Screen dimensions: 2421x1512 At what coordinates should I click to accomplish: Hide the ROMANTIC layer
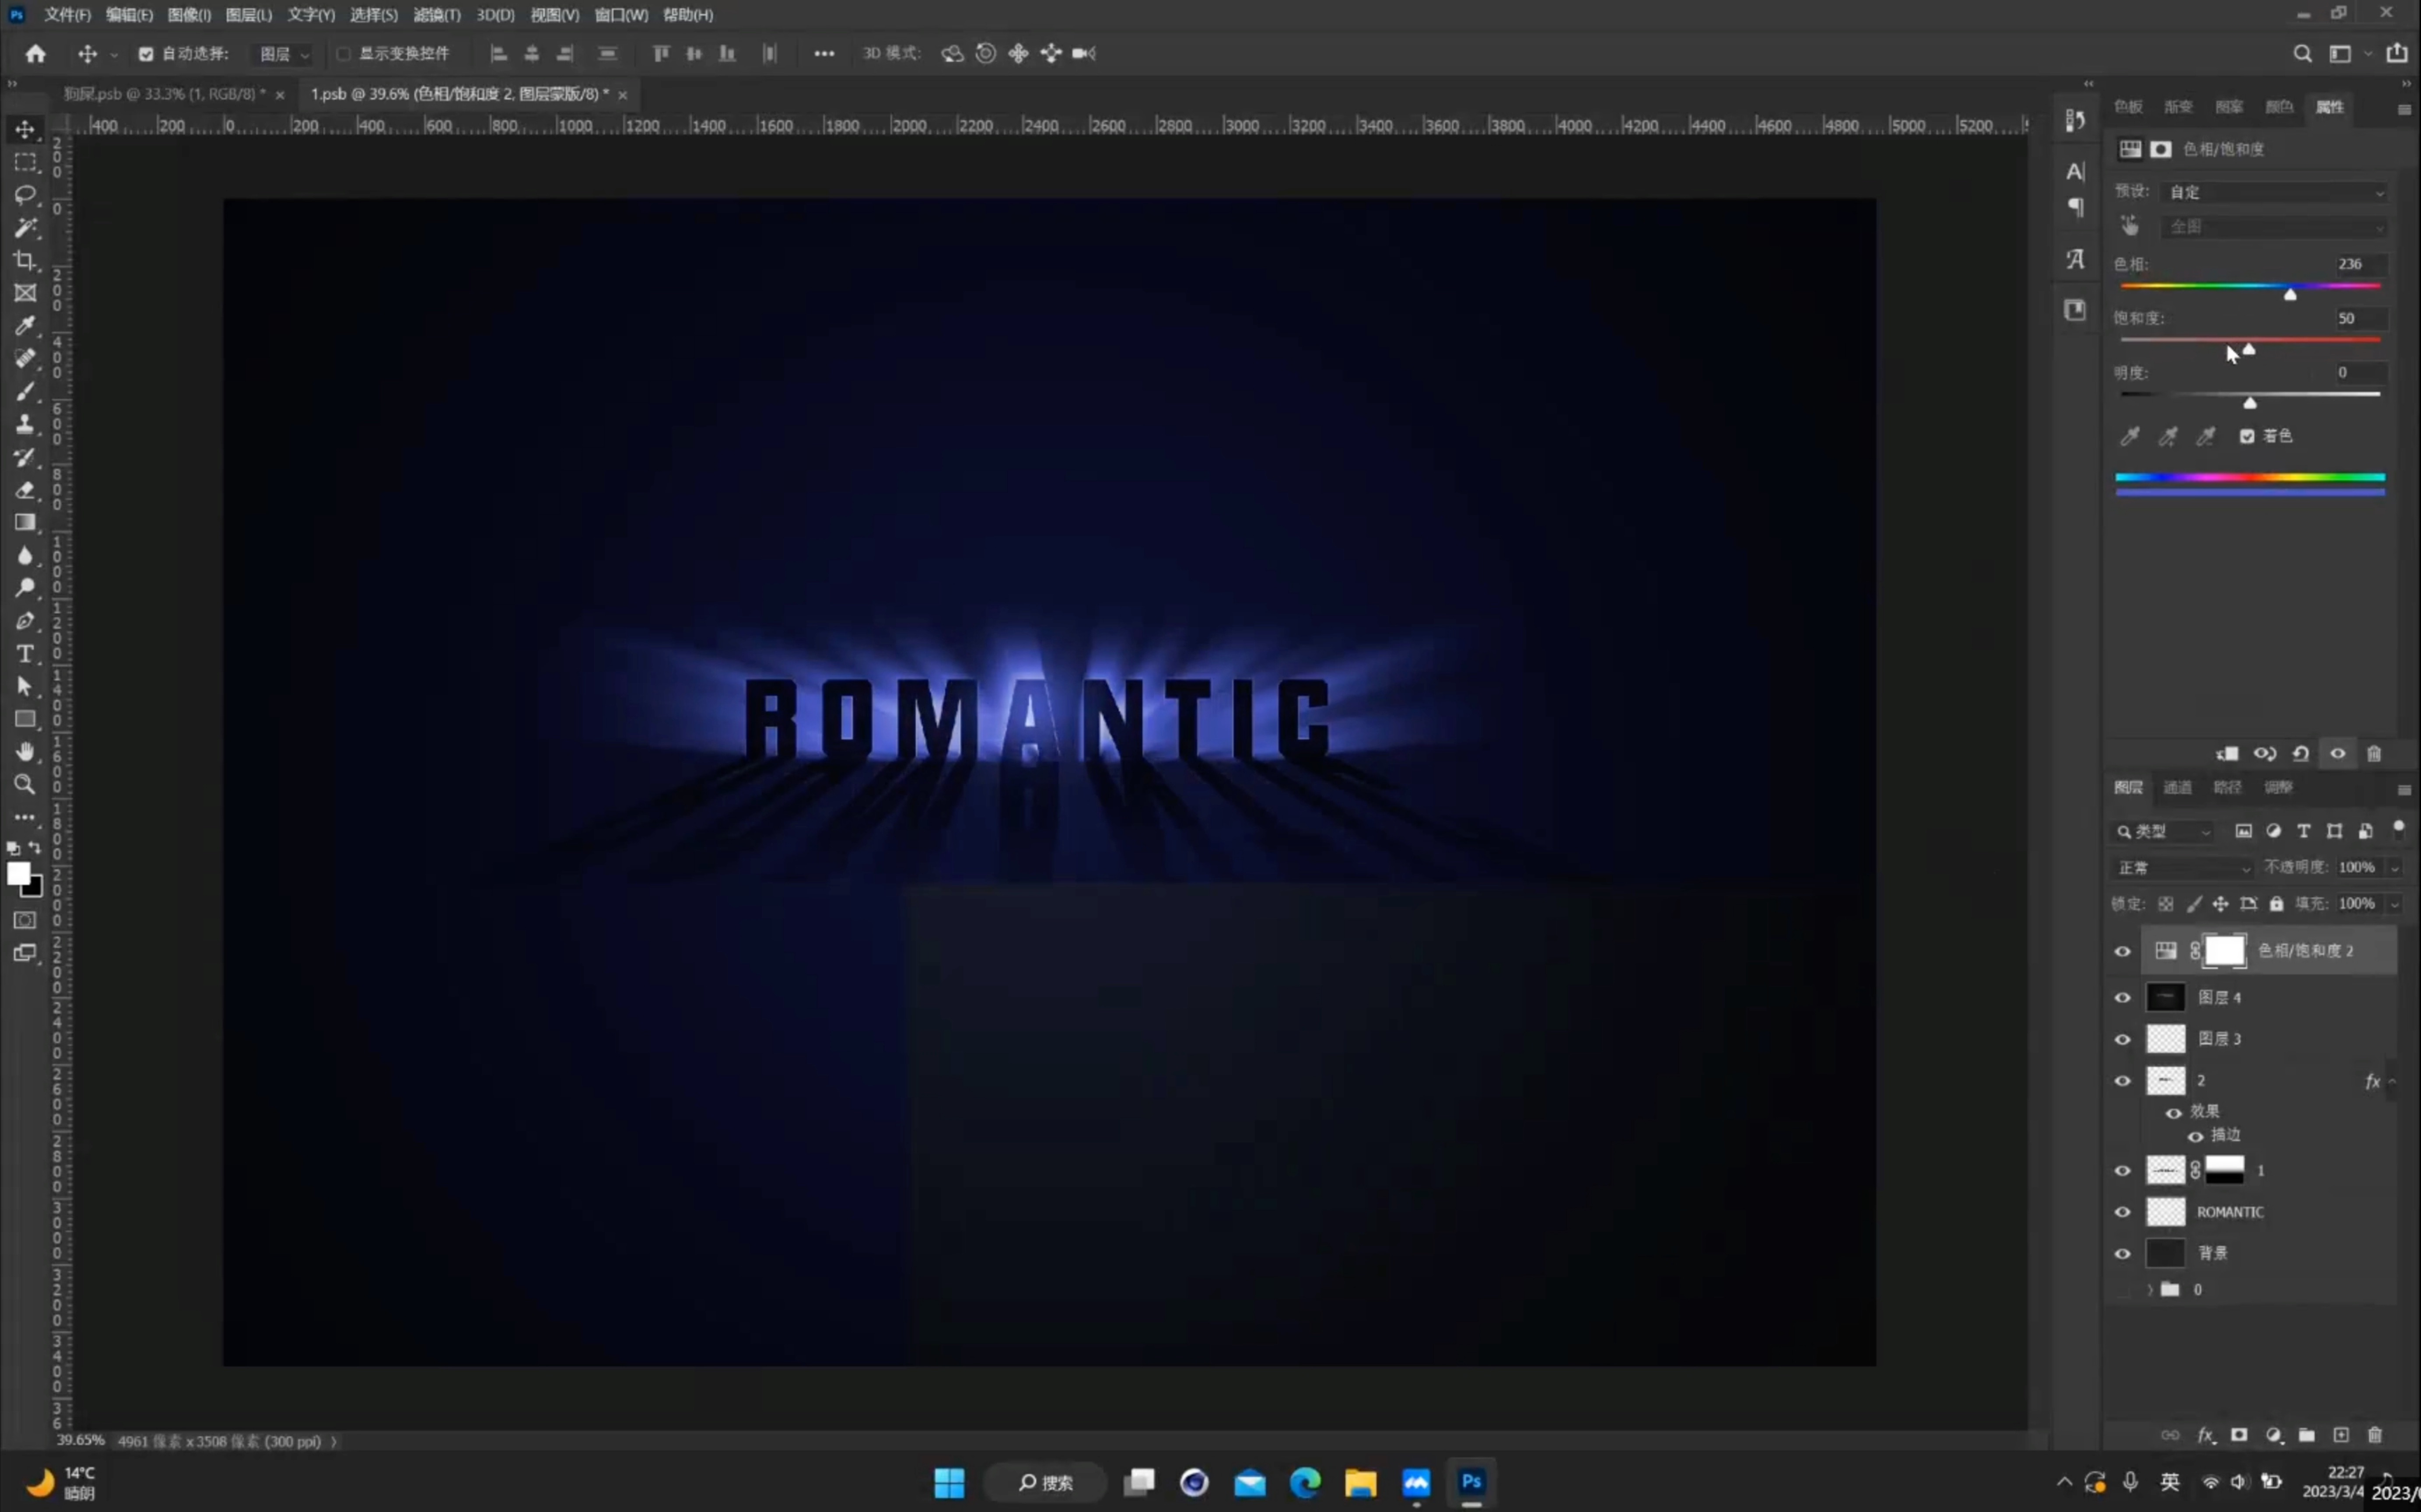(2122, 1212)
